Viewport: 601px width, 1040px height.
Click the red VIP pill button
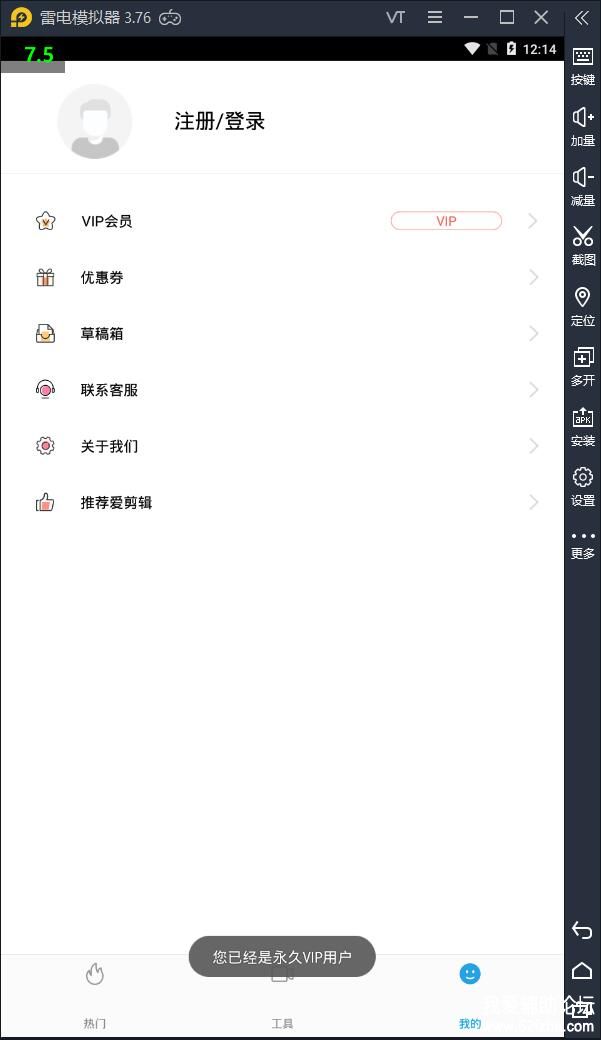(x=446, y=221)
